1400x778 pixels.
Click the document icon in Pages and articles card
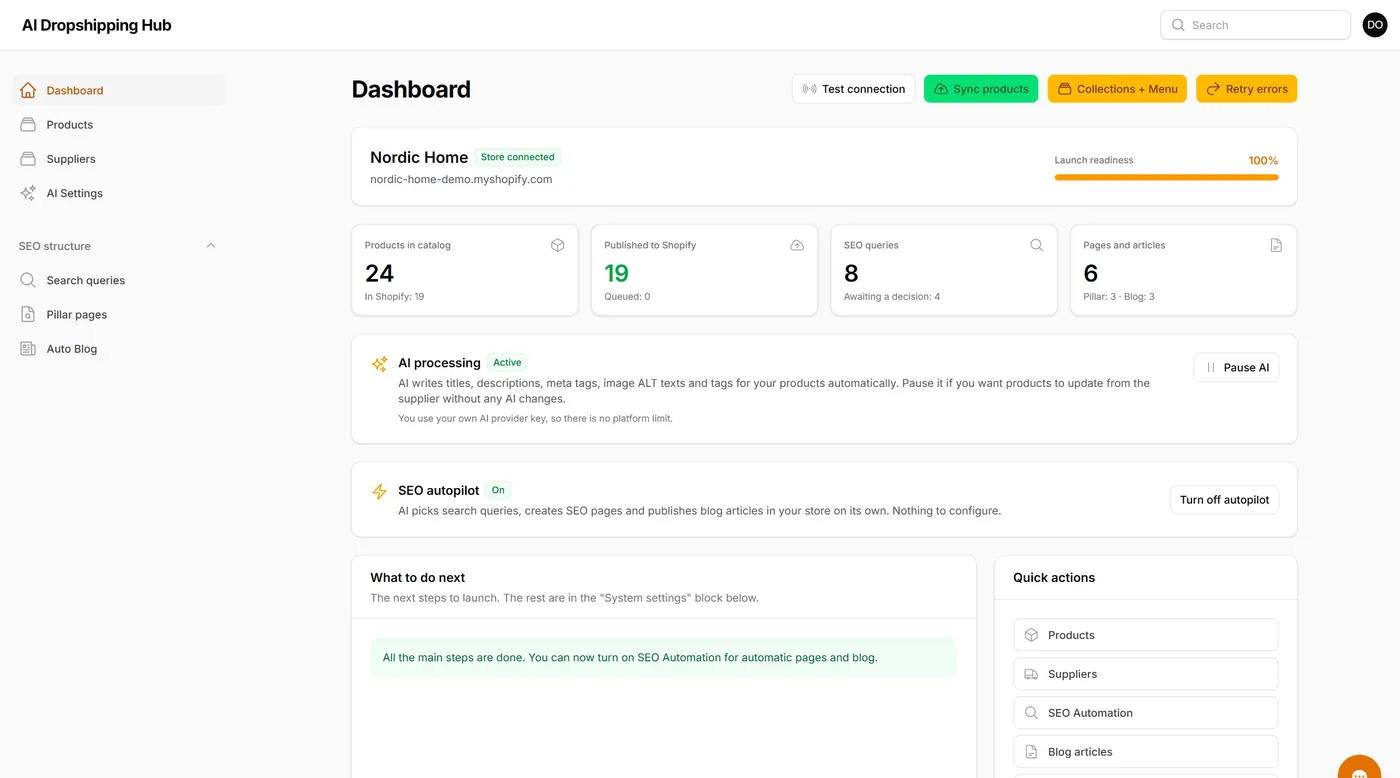point(1276,245)
